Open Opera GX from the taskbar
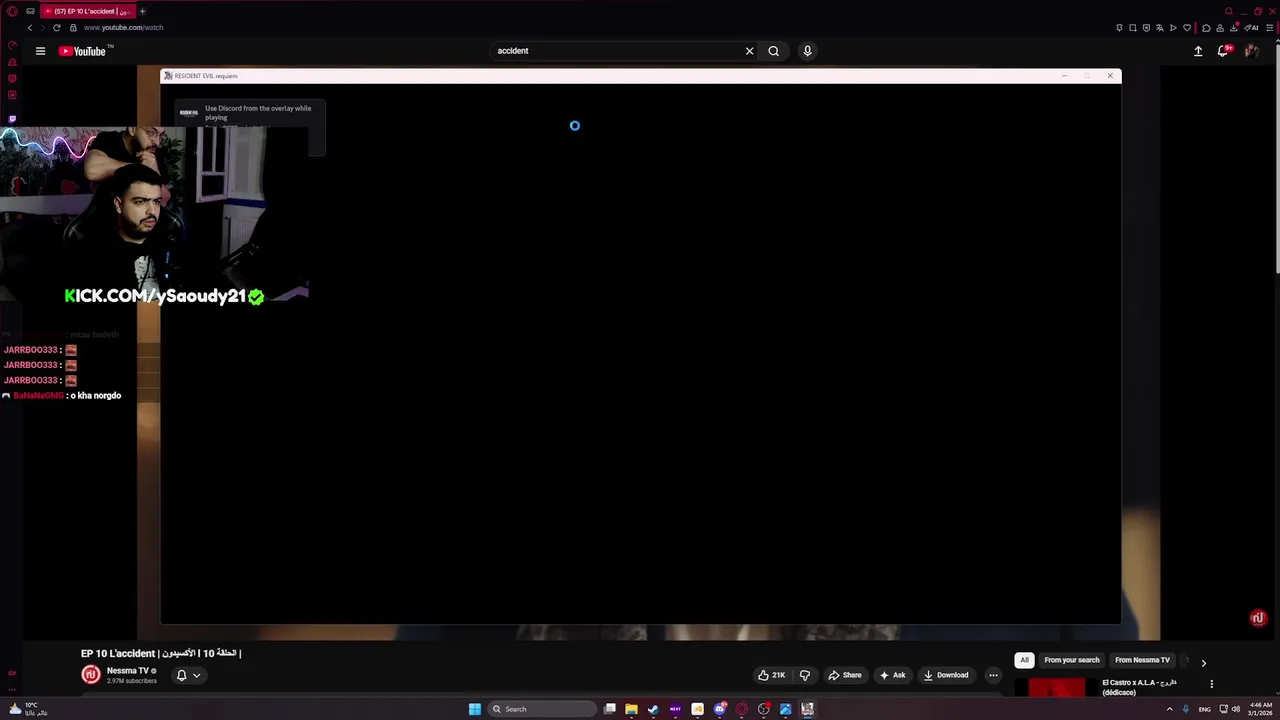 (741, 709)
